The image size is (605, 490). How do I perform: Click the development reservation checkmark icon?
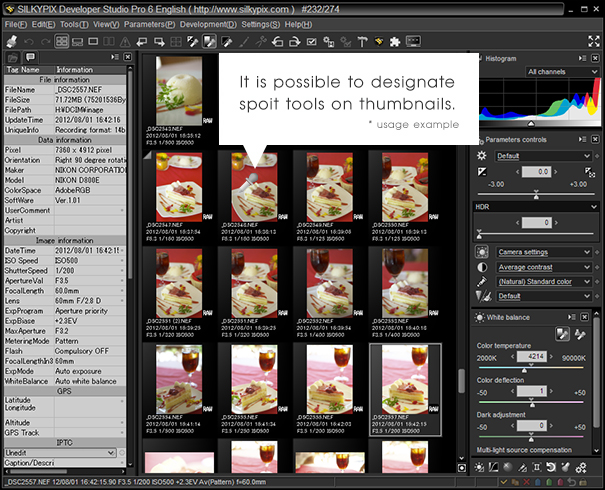pyautogui.click(x=311, y=41)
